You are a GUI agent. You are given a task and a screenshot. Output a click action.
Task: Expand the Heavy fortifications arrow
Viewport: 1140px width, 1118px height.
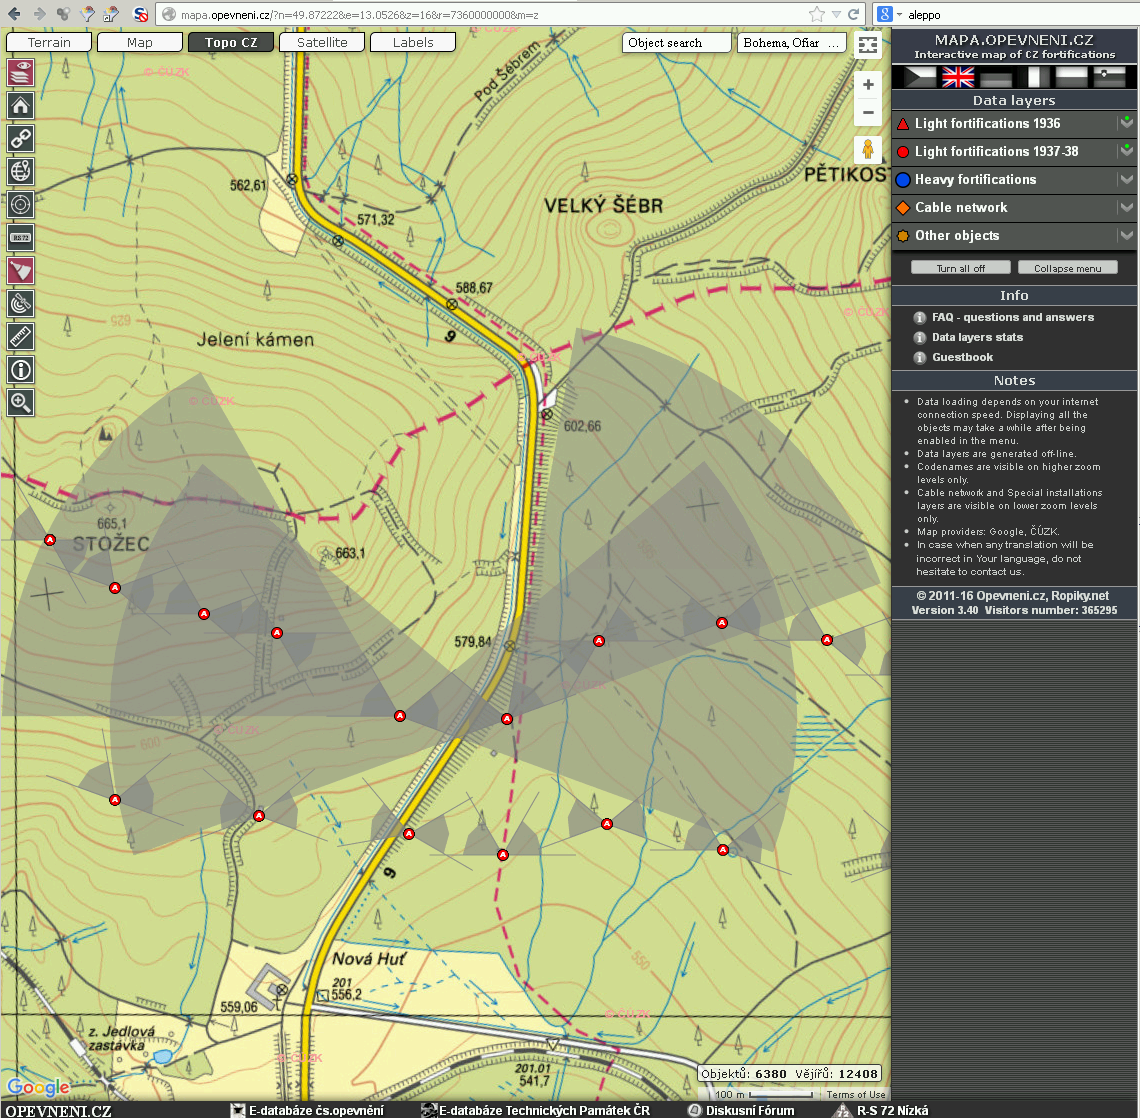(x=1126, y=180)
